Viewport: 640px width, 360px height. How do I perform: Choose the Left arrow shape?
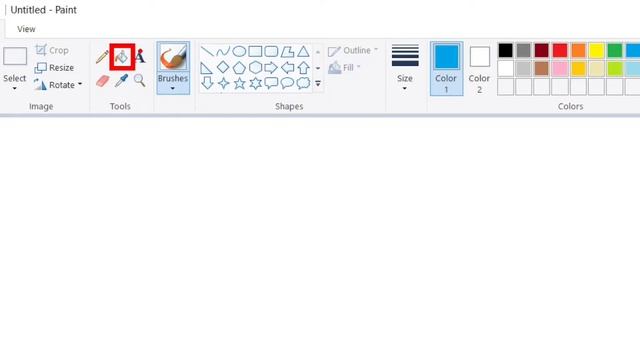click(x=287, y=68)
